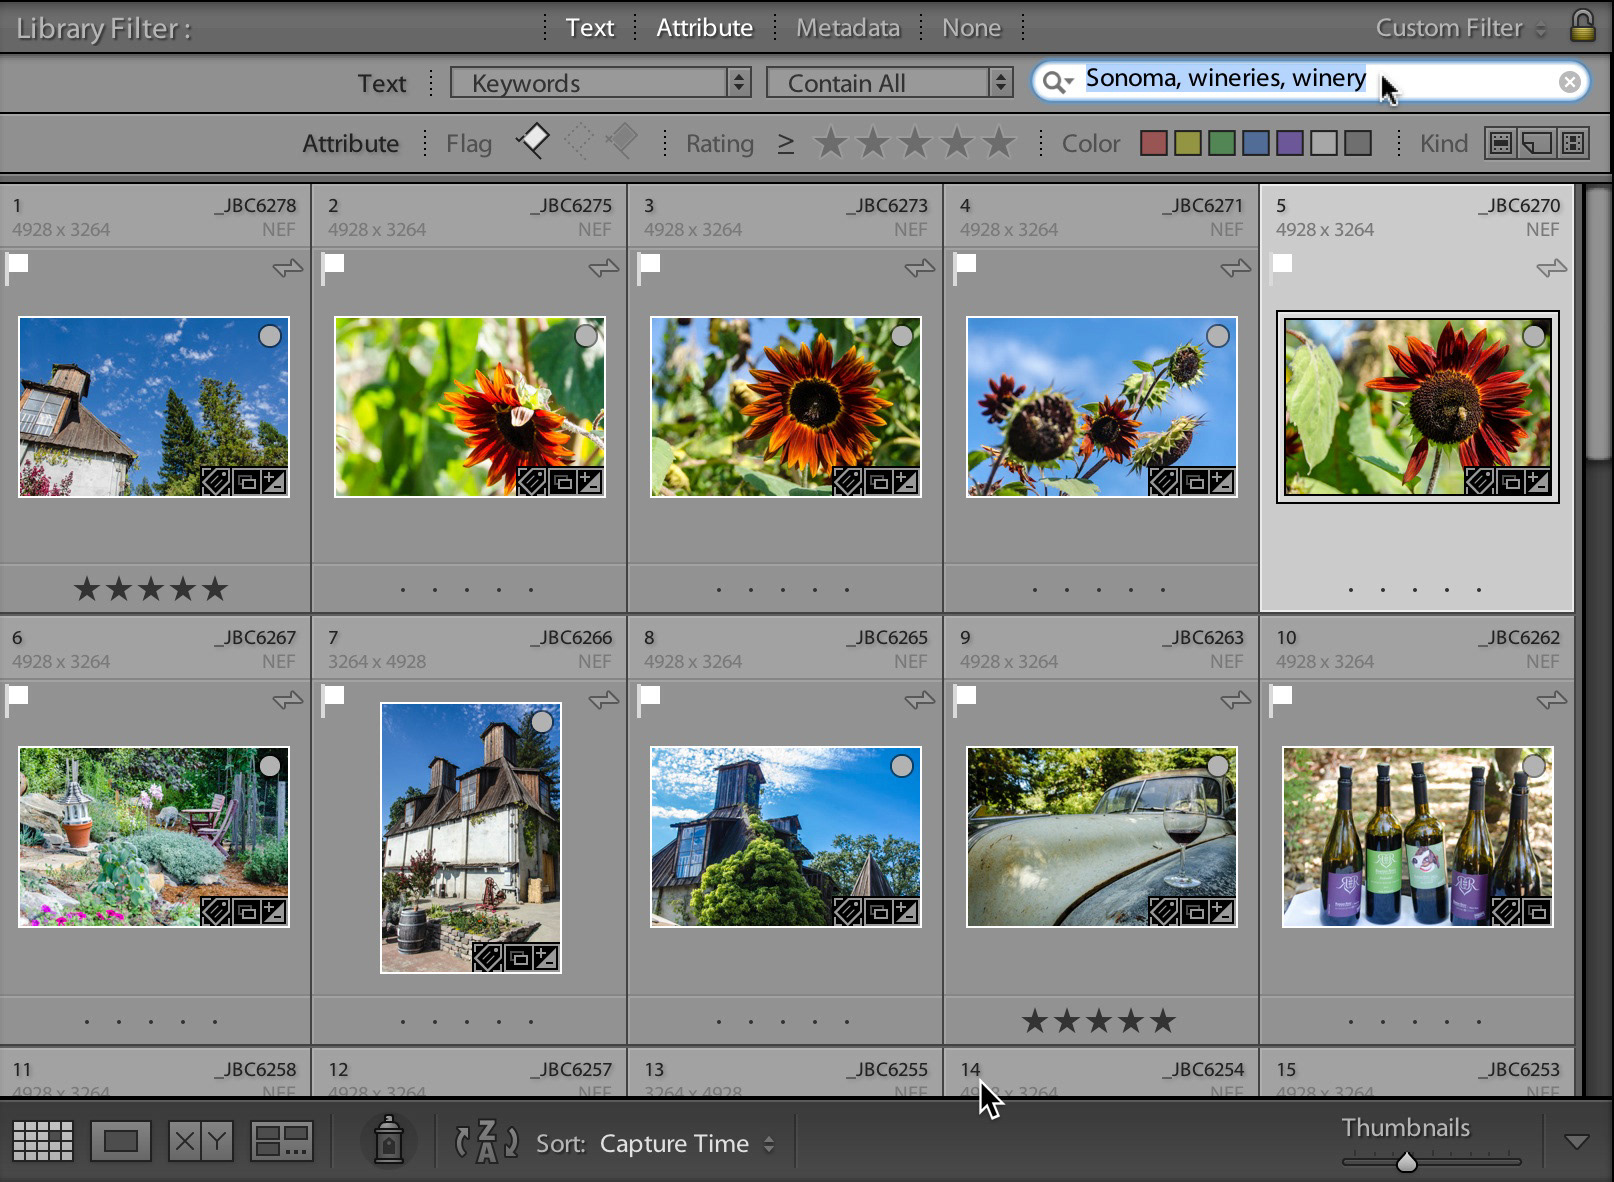The image size is (1614, 1182).
Task: Click develop adjustments badge on _JBC6270 thumbnail
Action: click(1537, 482)
